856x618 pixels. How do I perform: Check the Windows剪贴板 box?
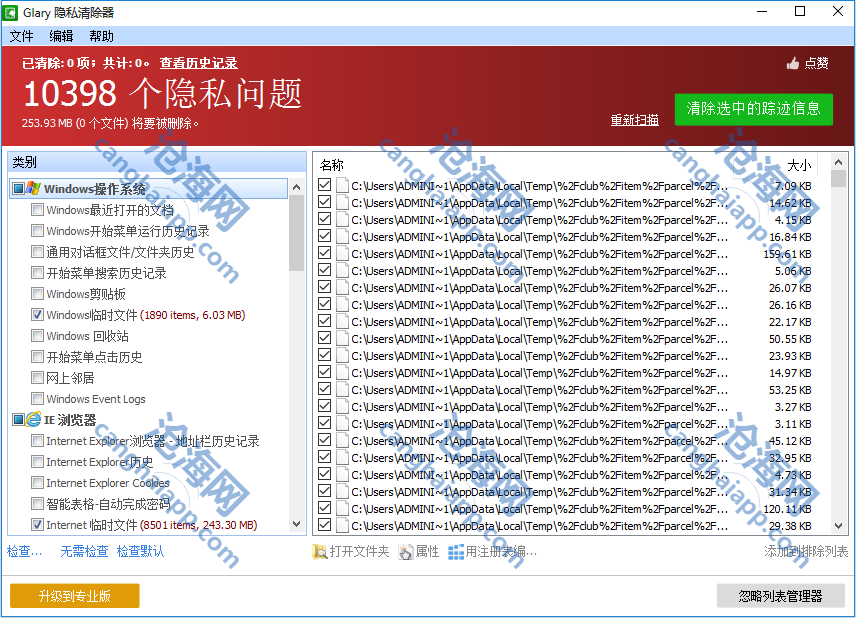37,294
